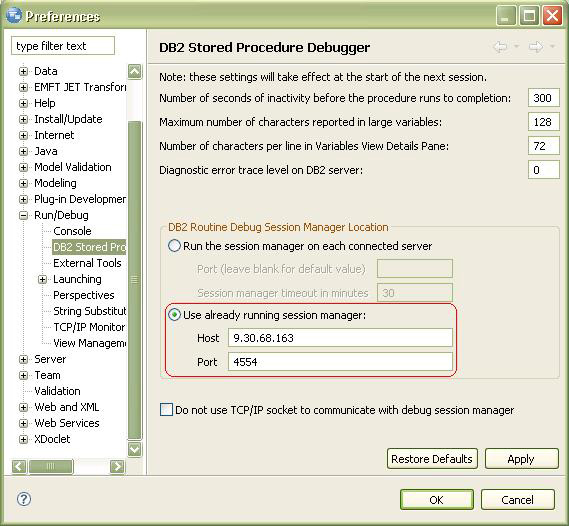Click the Port field containing 4554
This screenshot has height=526, width=569.
pos(340,362)
